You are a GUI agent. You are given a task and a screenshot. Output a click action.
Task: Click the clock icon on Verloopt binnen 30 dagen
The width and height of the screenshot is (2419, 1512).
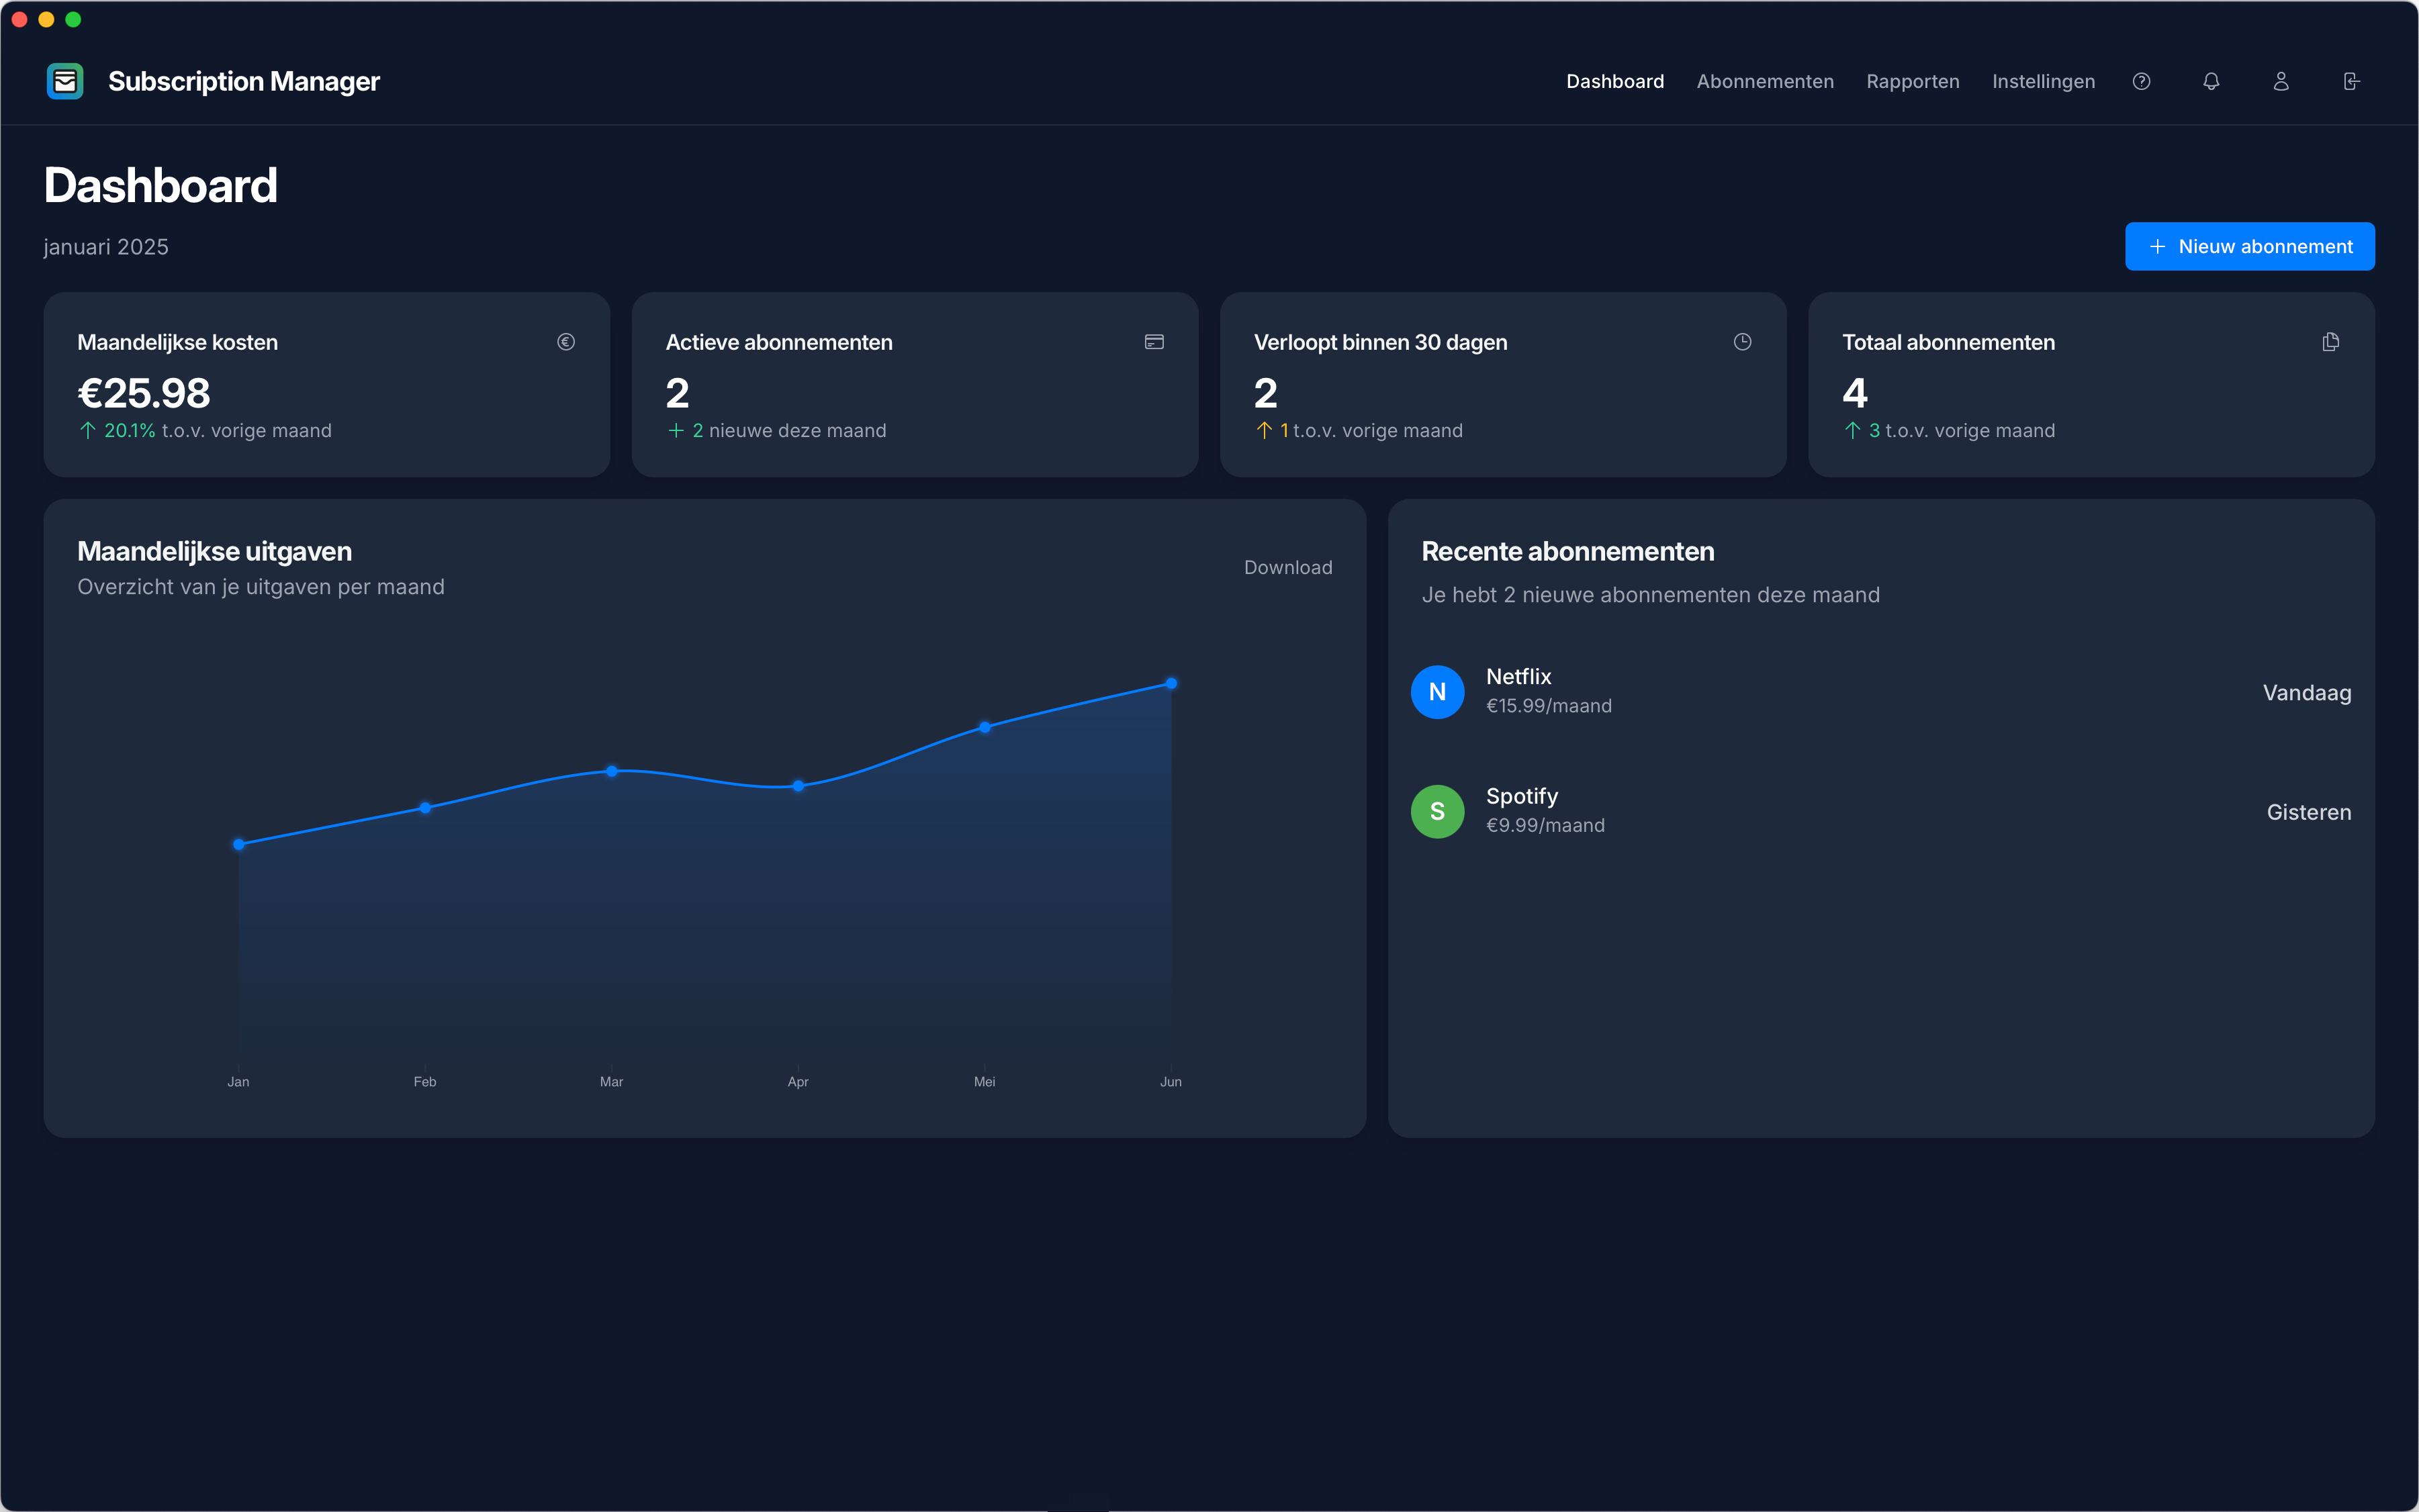click(x=1742, y=341)
